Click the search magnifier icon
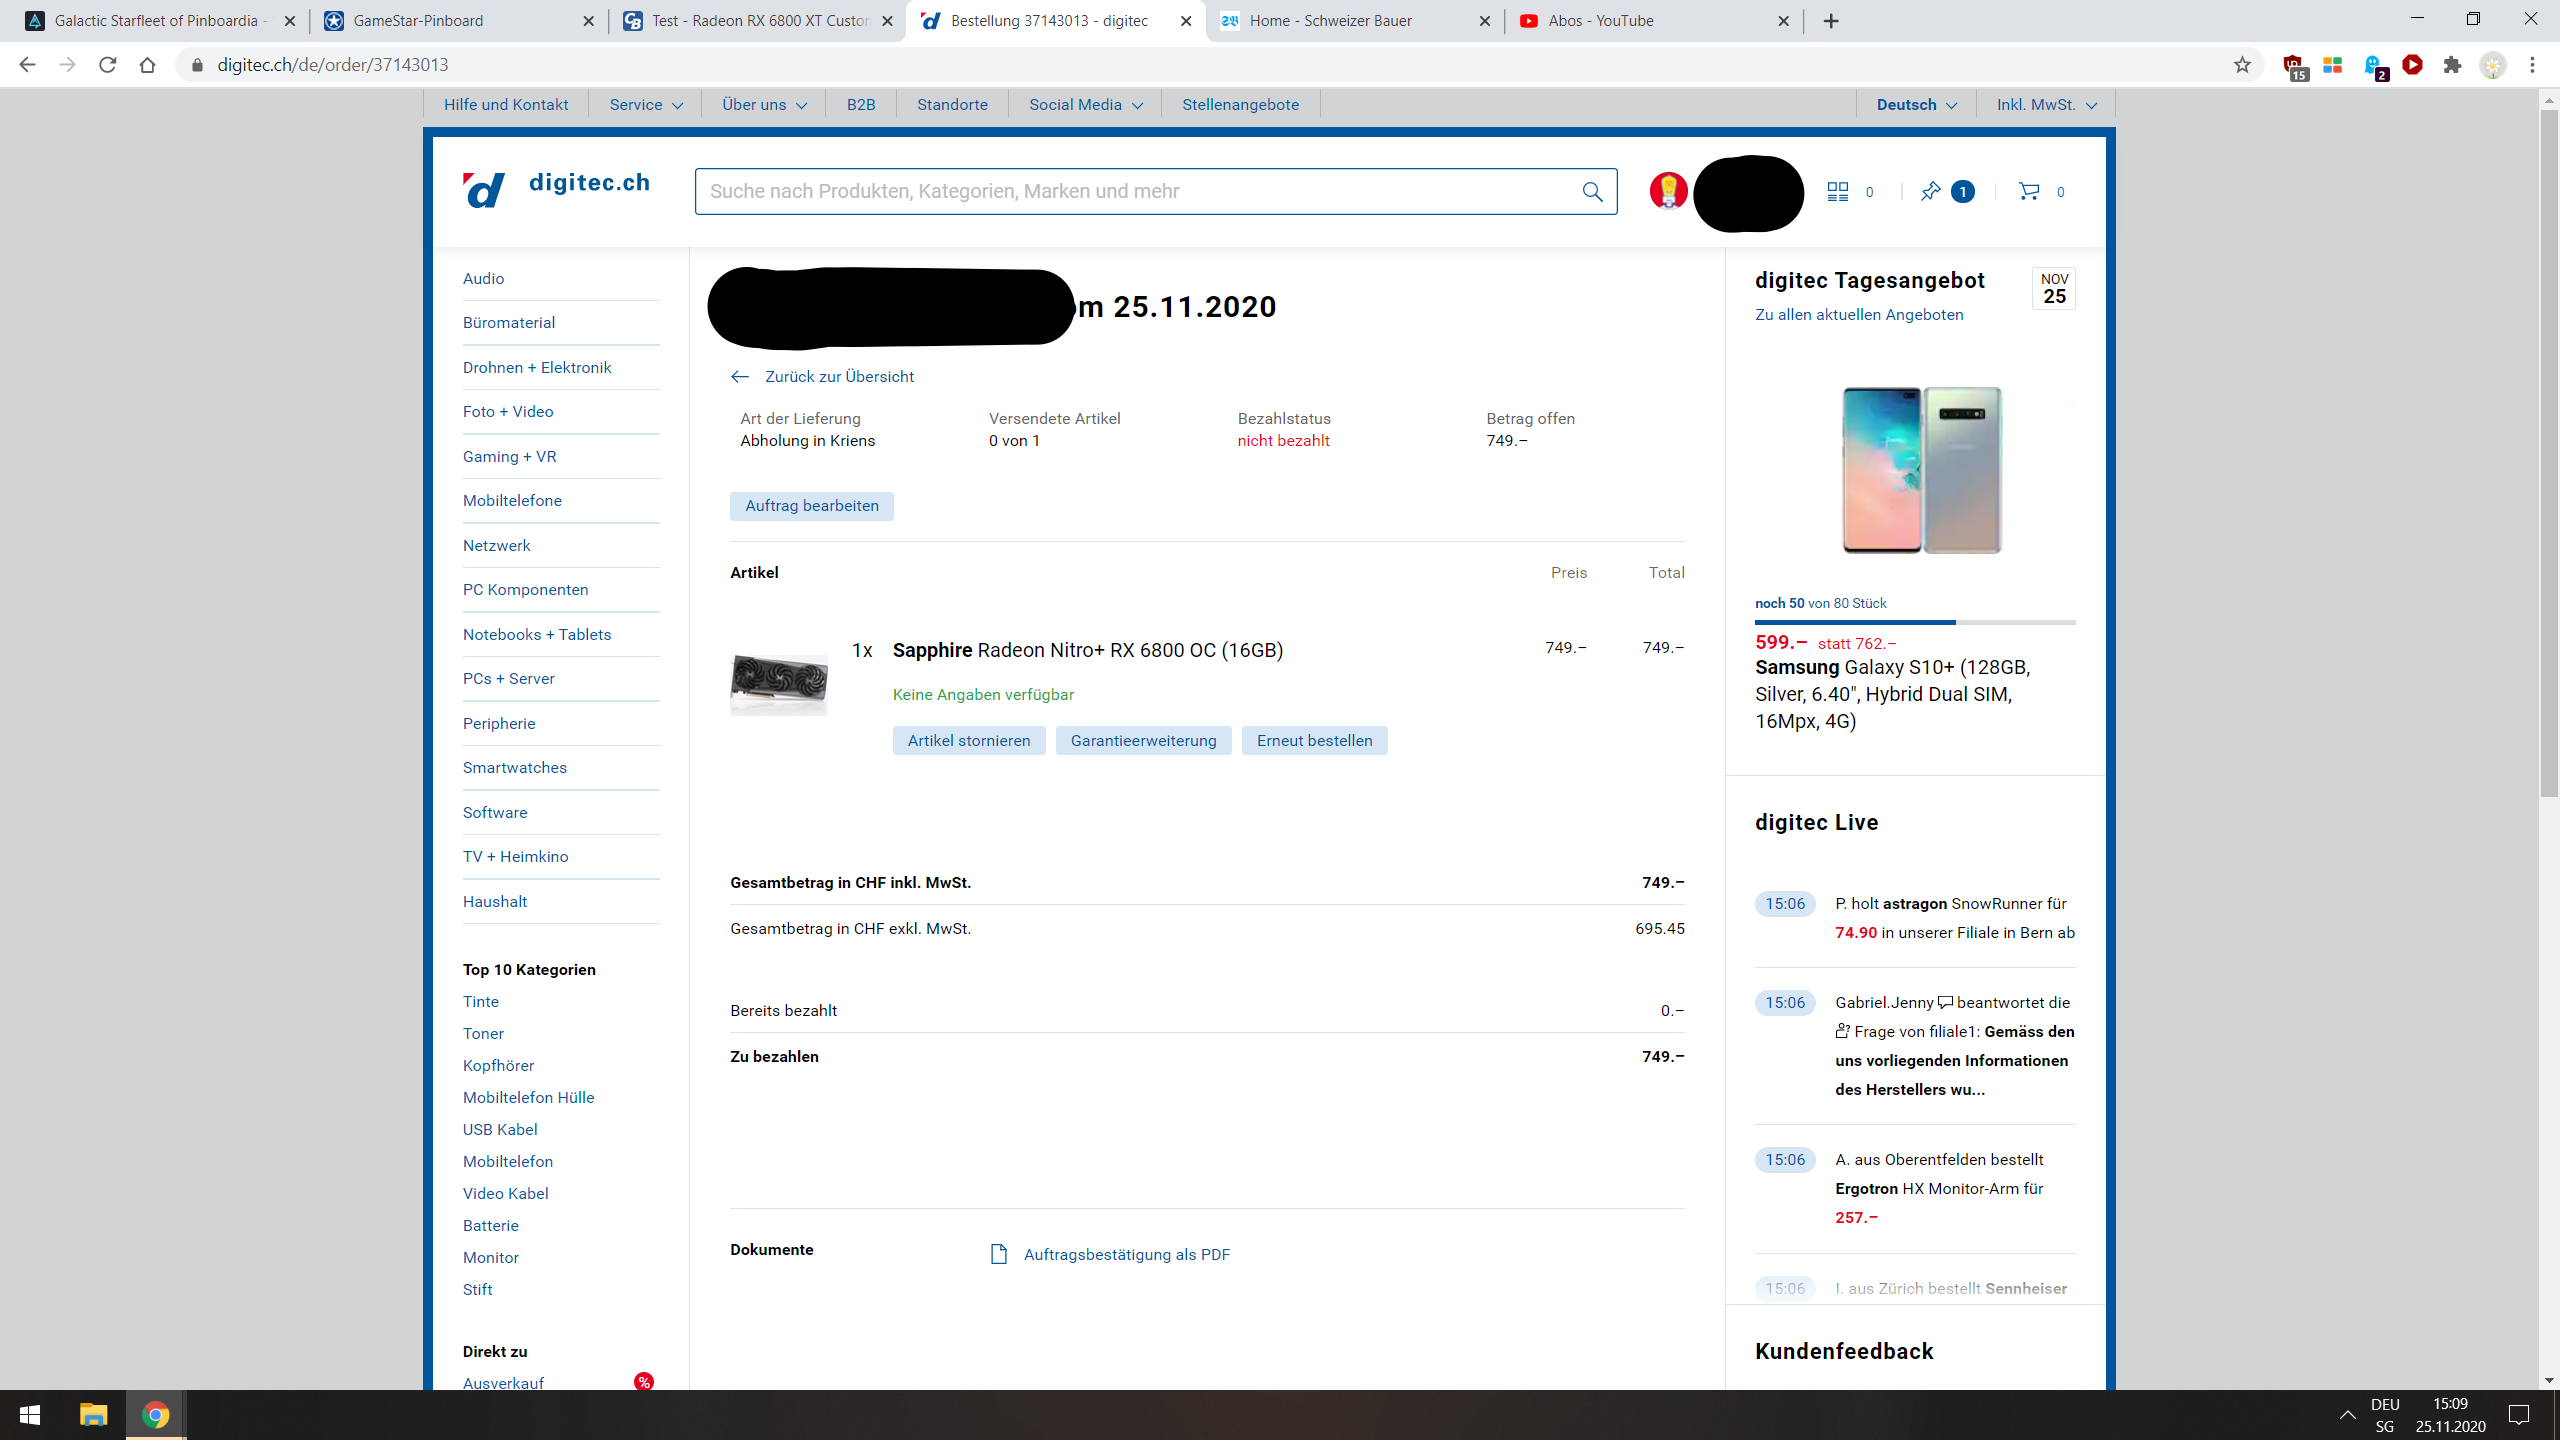 point(1592,192)
